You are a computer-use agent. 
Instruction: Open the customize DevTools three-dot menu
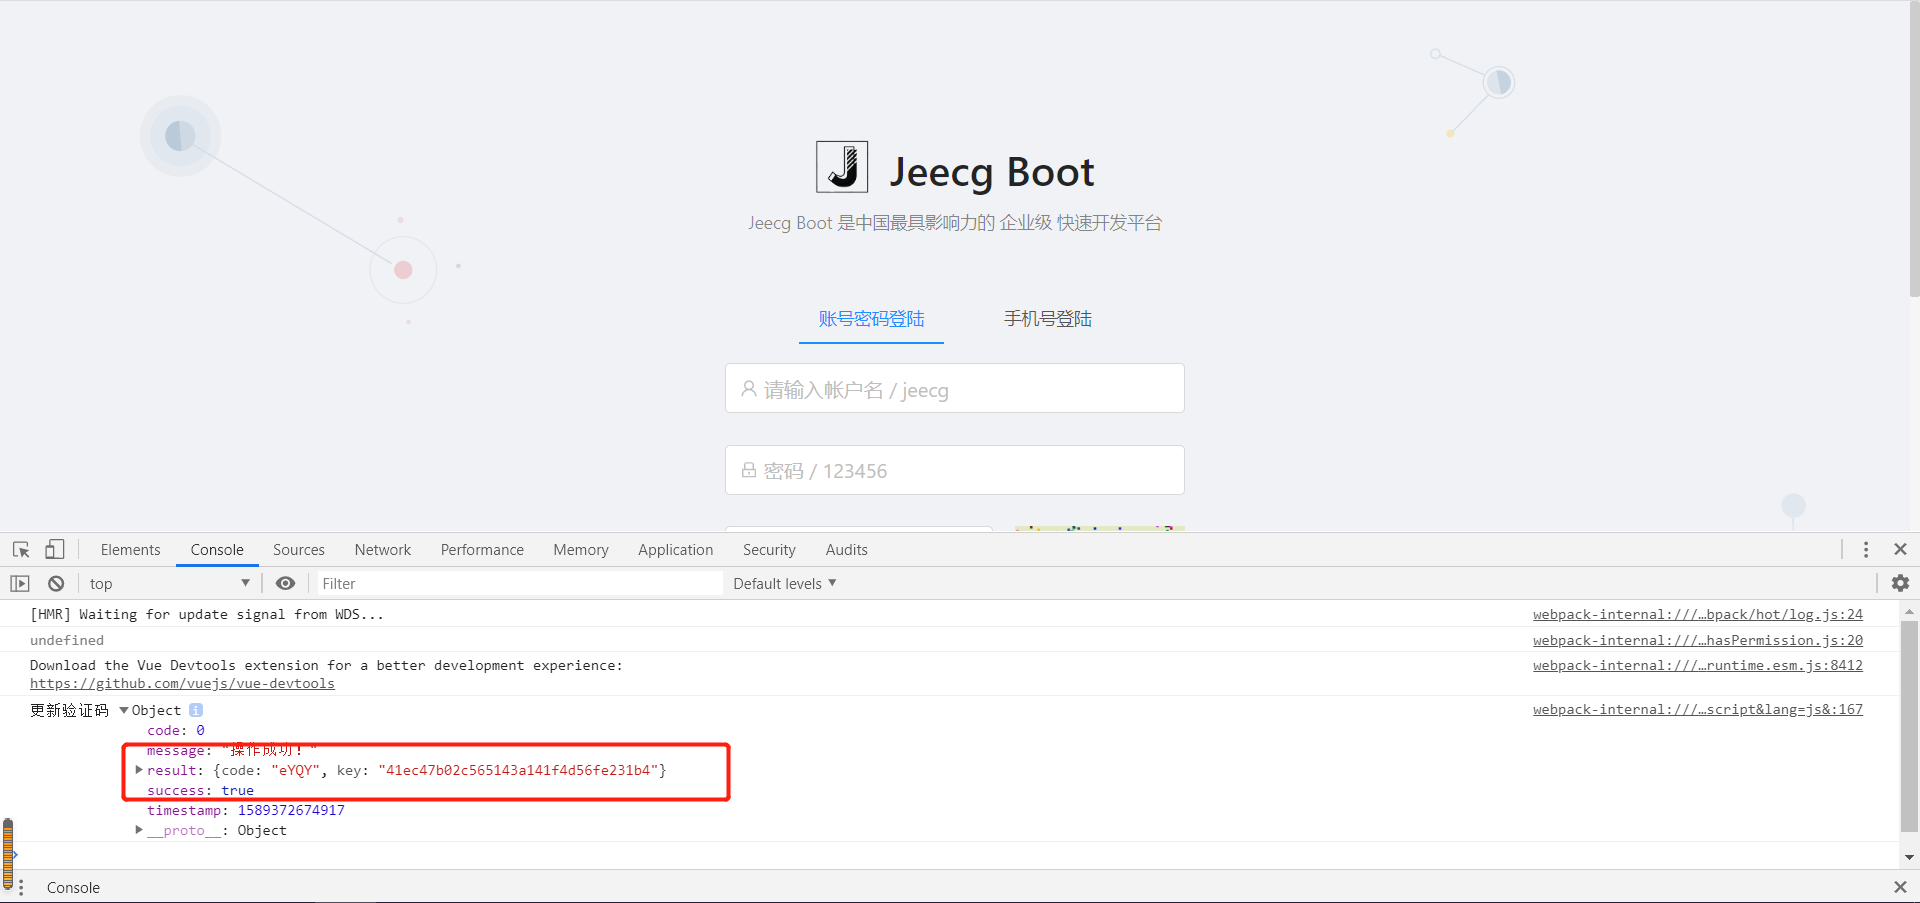[x=1866, y=549]
